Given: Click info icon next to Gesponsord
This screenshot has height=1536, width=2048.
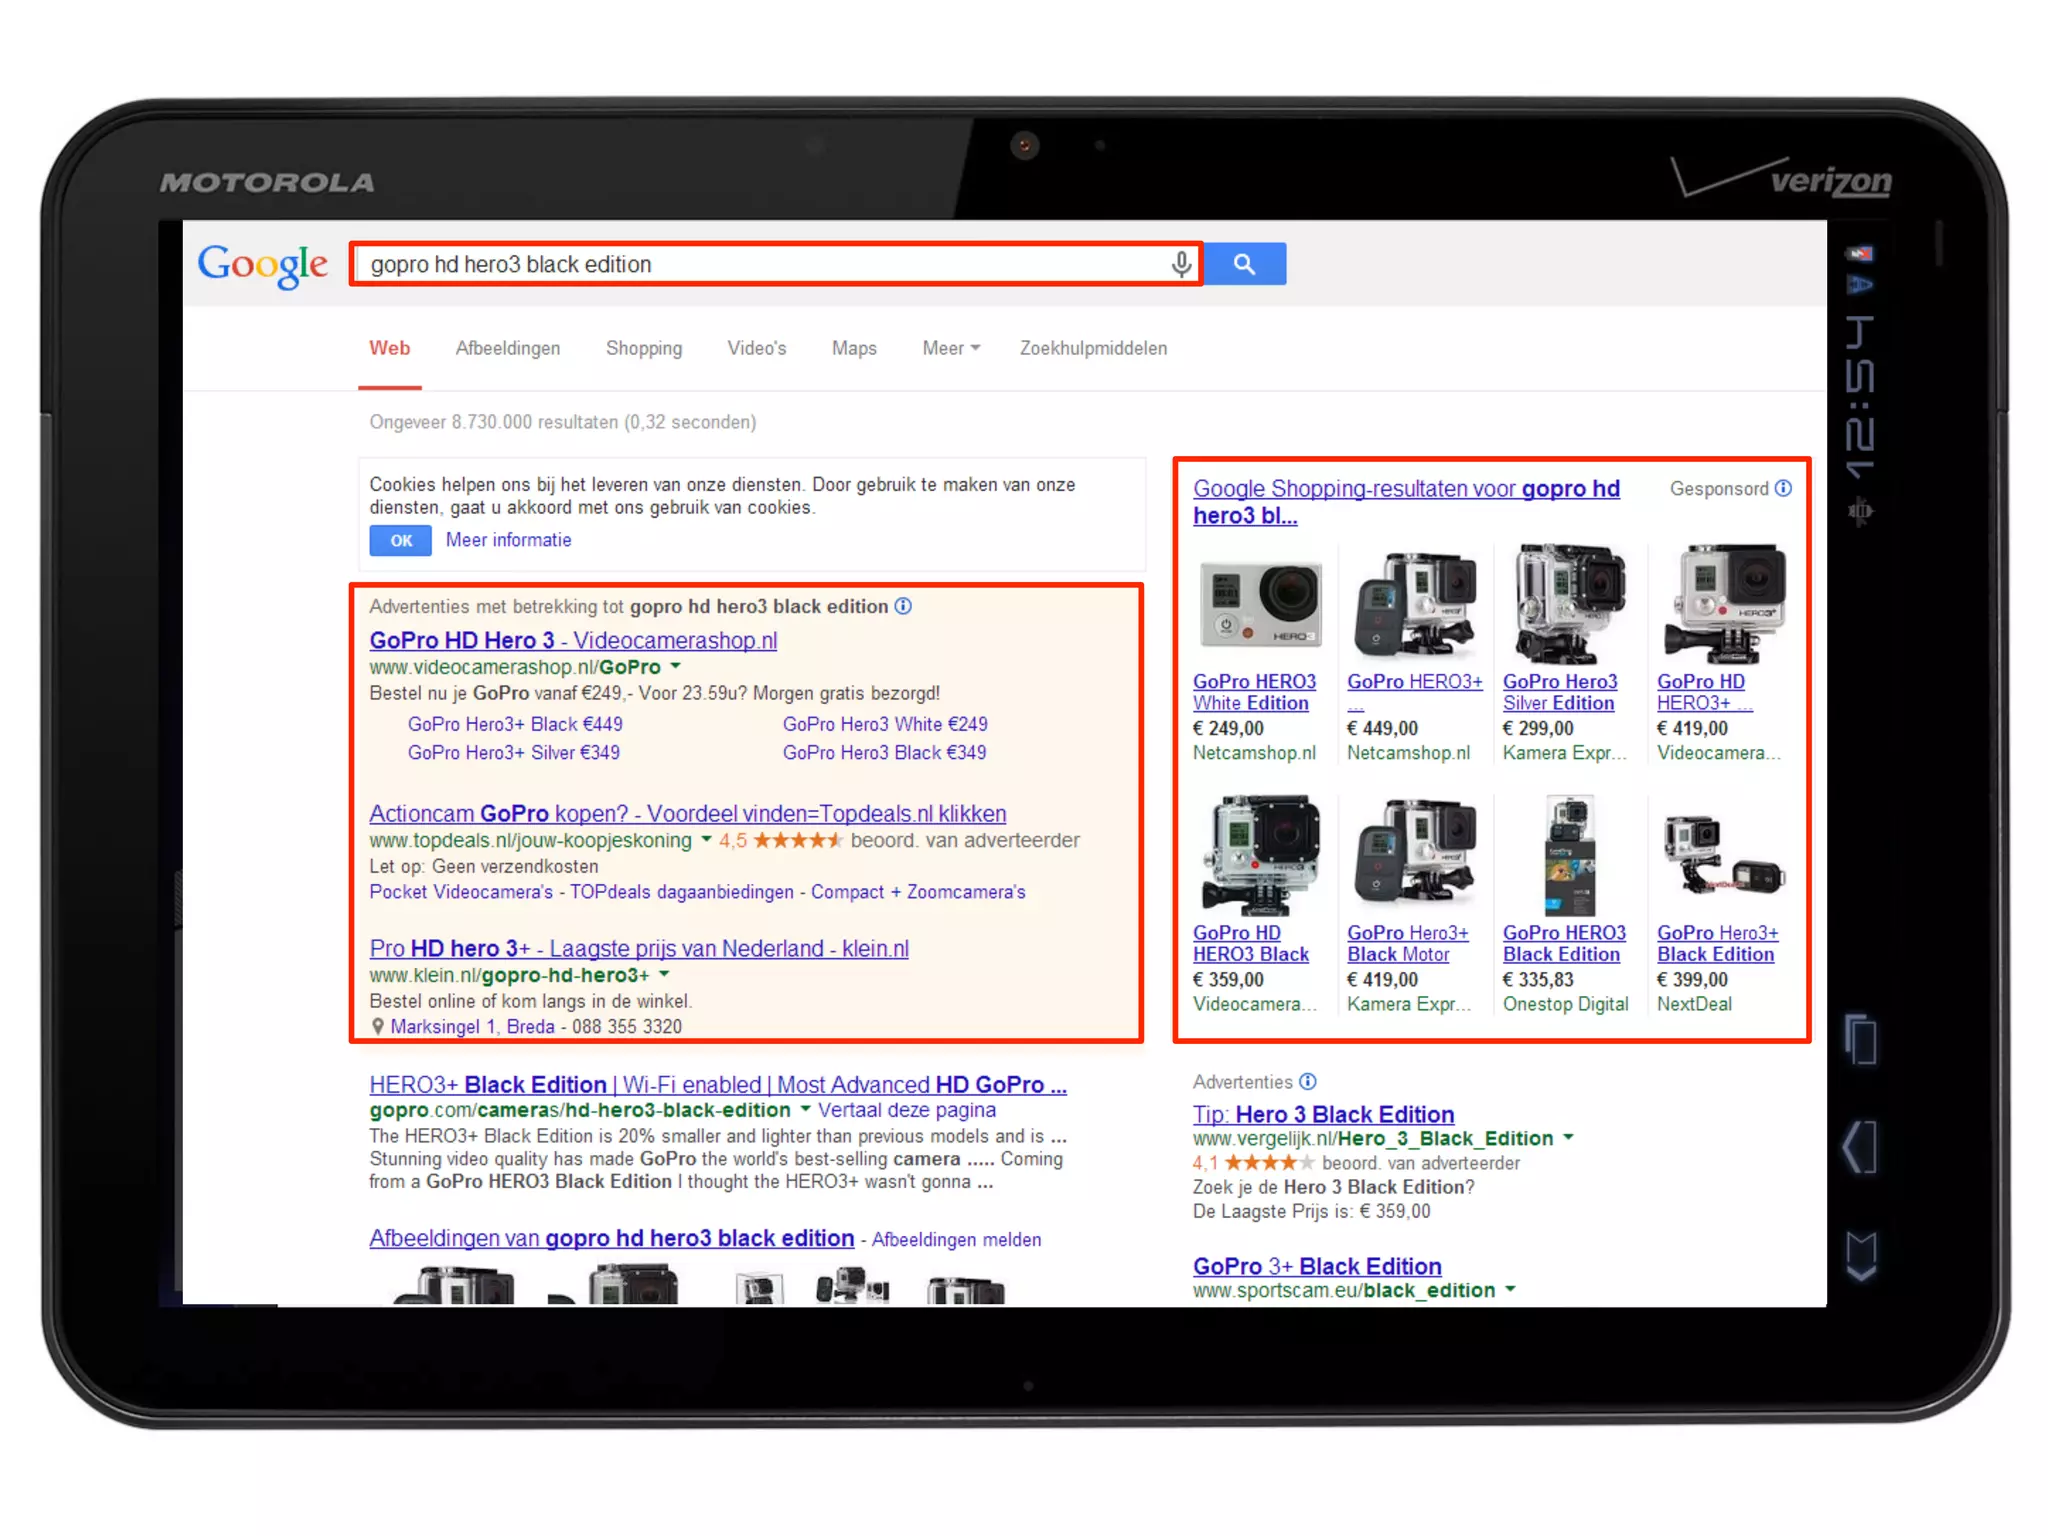Looking at the screenshot, I should point(1783,488).
